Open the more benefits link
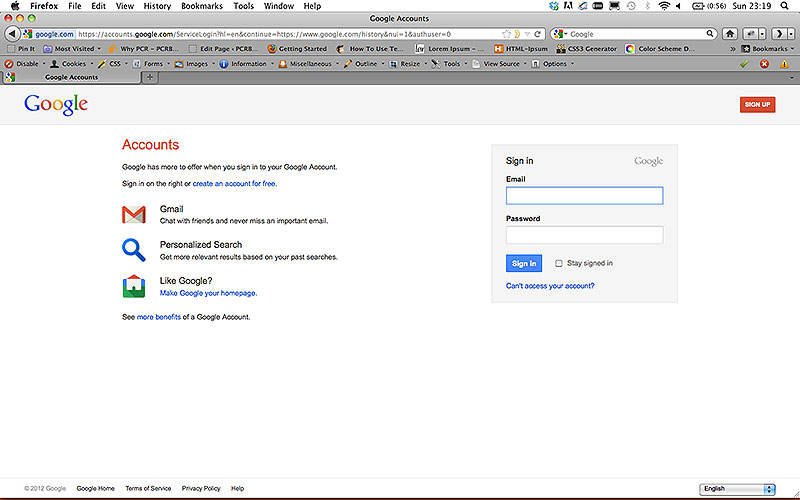 pyautogui.click(x=159, y=317)
